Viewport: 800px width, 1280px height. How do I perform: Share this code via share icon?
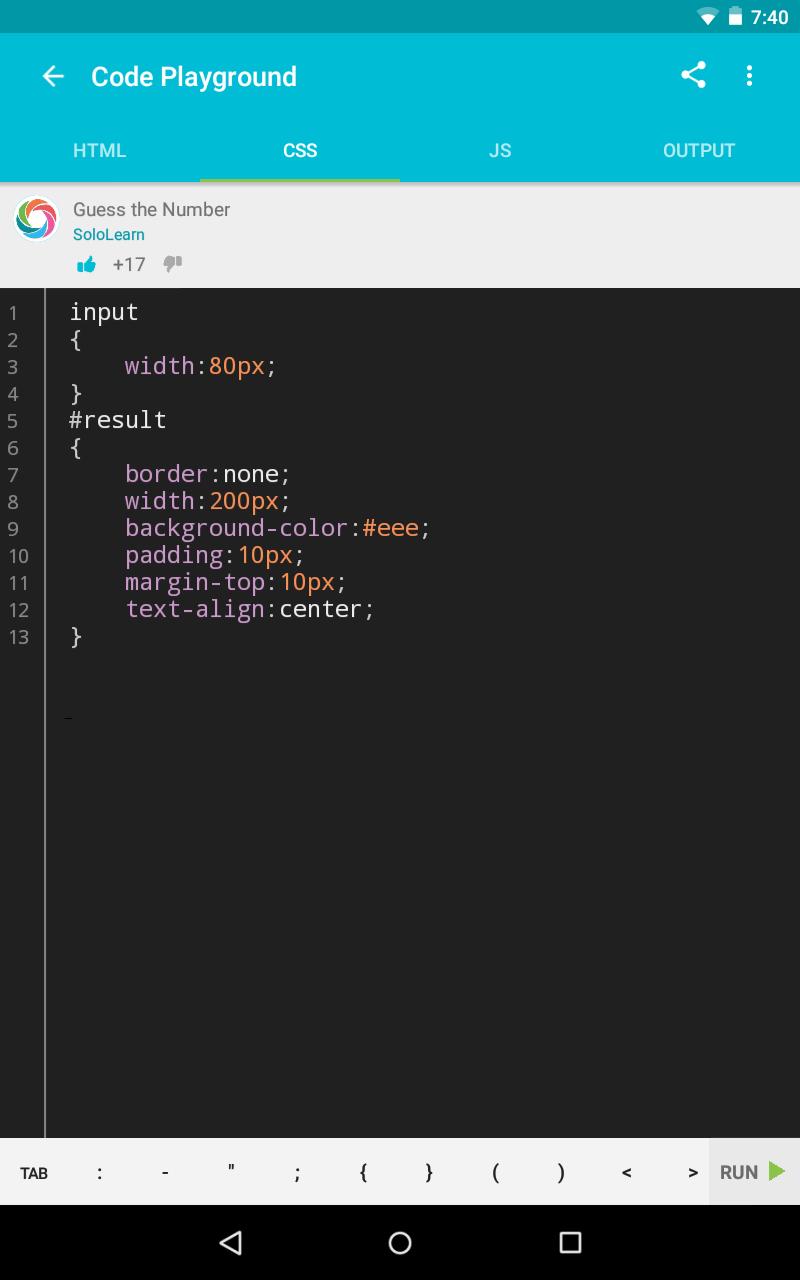pos(693,76)
